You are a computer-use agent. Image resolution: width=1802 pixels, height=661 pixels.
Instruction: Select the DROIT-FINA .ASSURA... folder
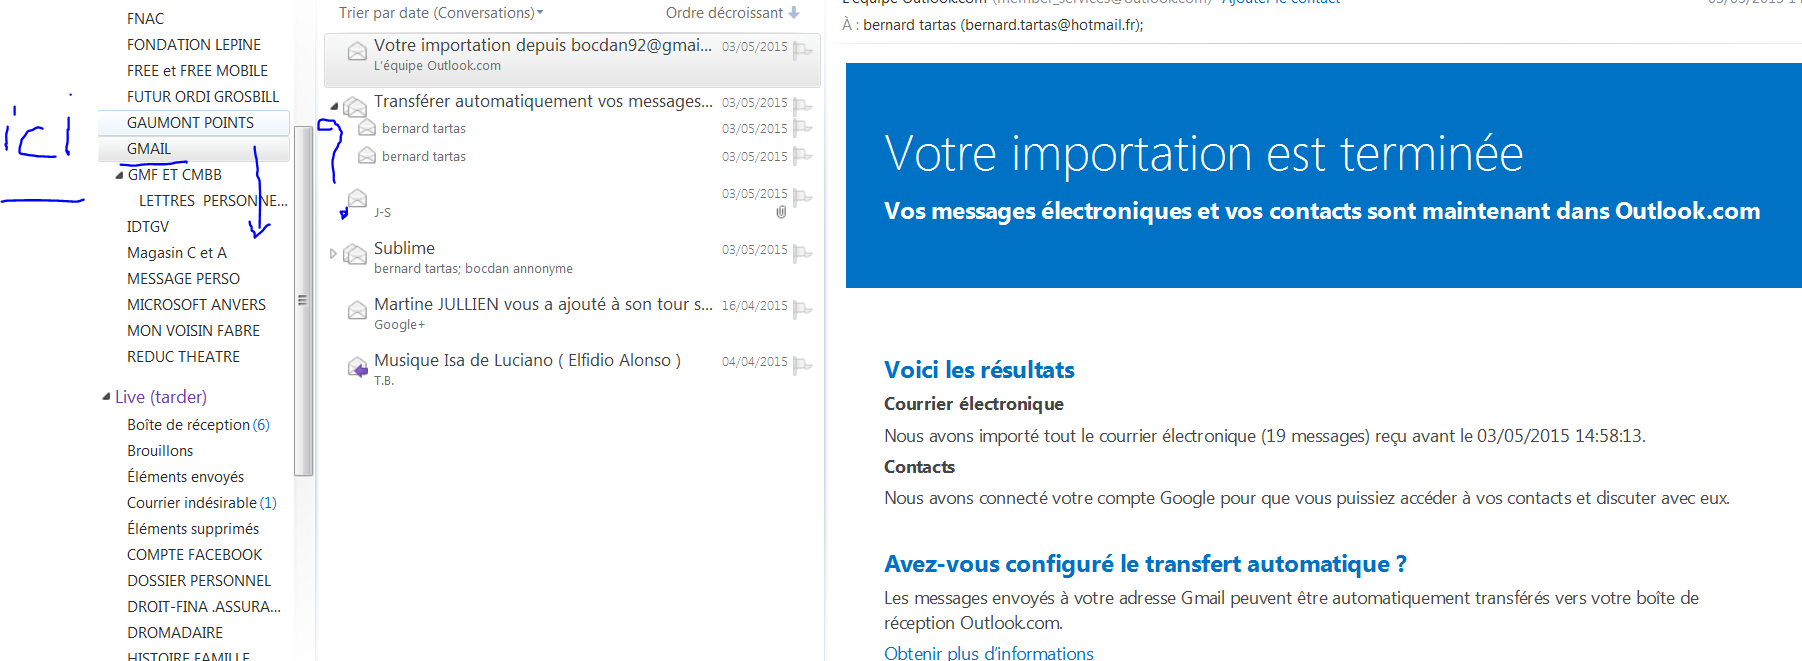pyautogui.click(x=204, y=607)
